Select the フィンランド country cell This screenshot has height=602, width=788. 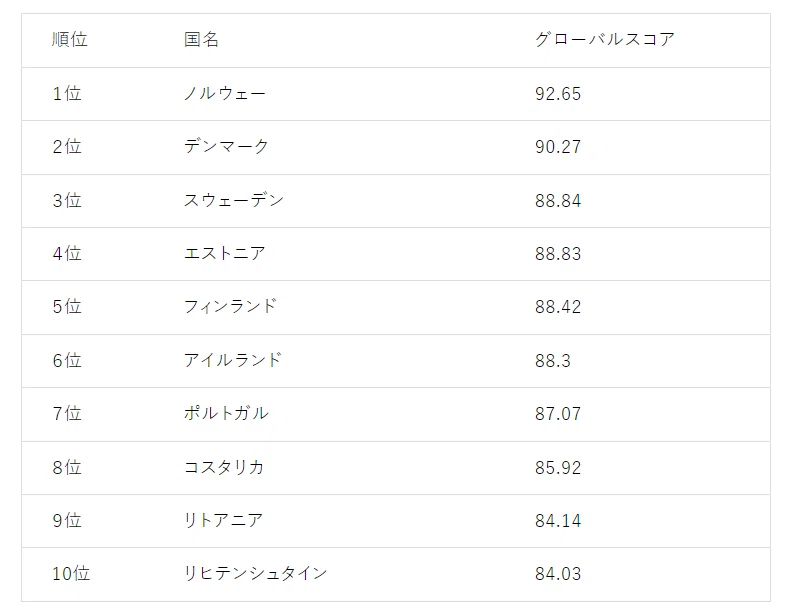tap(230, 307)
